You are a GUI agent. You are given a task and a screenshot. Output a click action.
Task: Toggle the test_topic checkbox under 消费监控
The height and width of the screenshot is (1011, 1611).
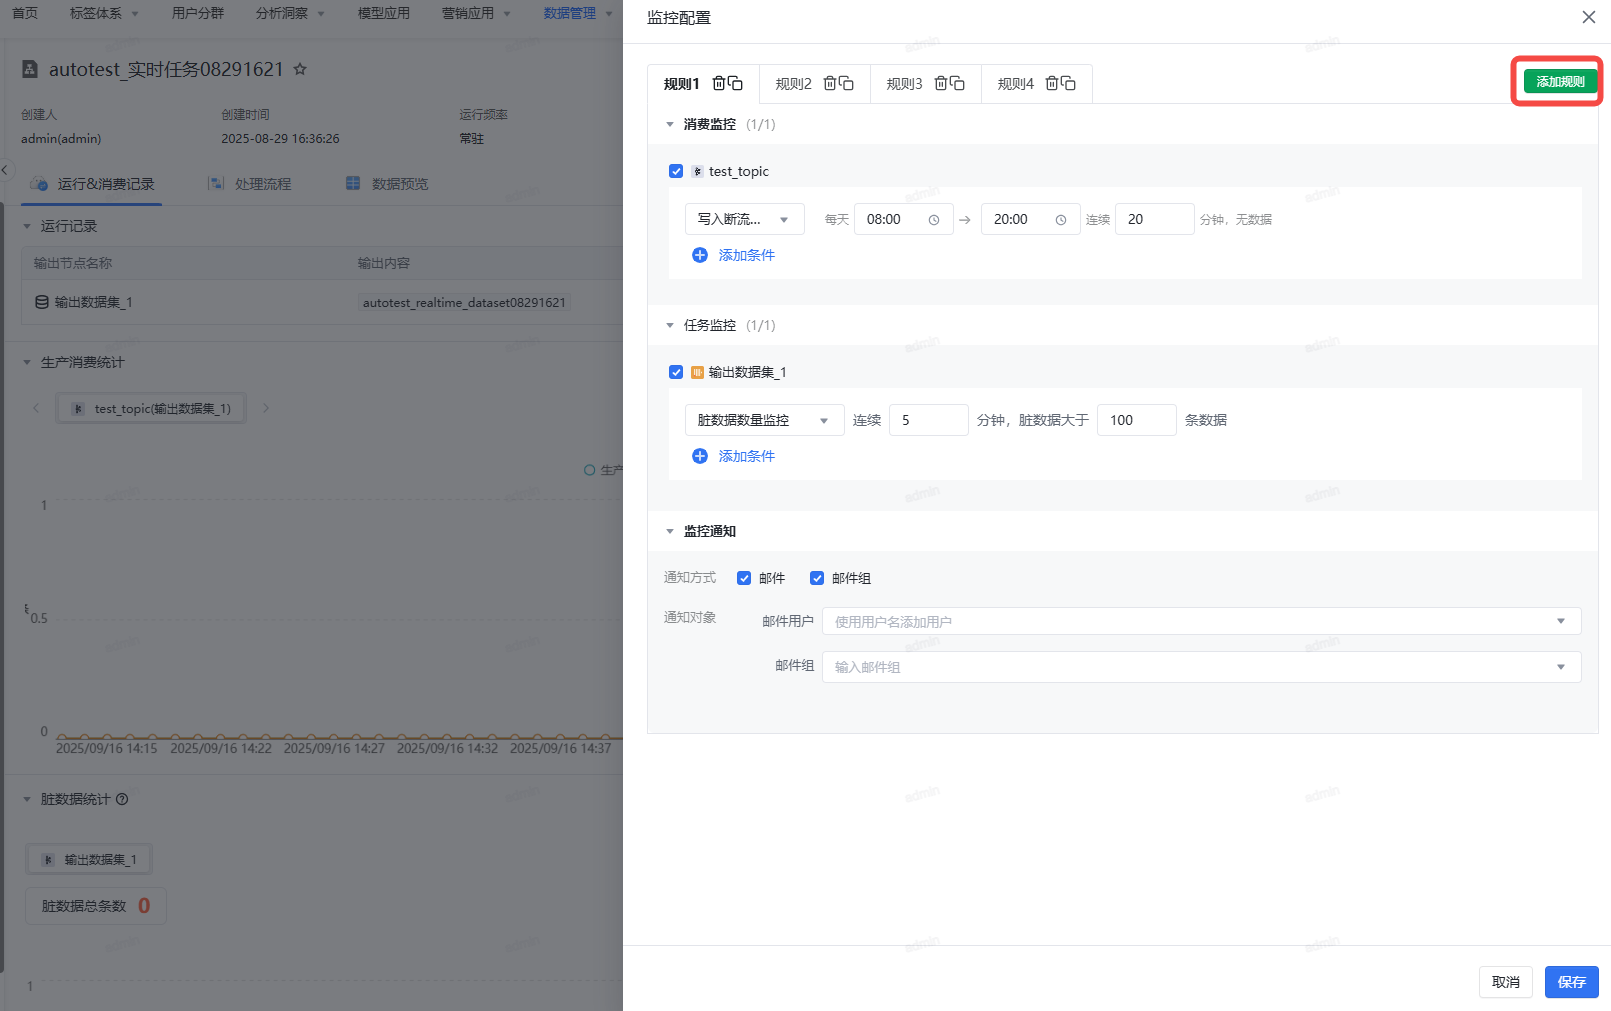click(676, 171)
